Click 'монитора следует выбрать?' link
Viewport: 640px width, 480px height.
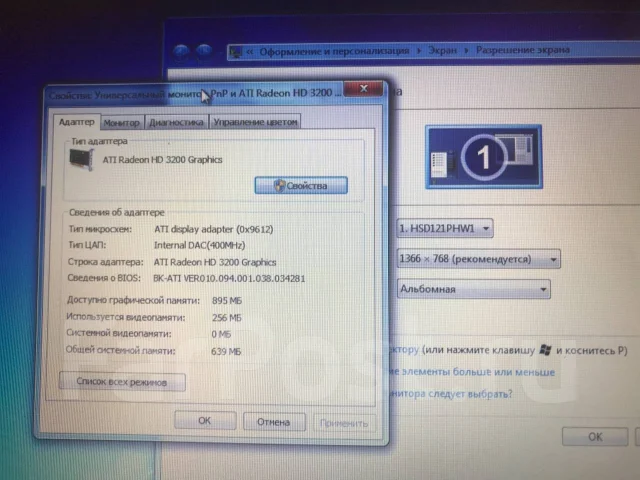pyautogui.click(x=450, y=394)
